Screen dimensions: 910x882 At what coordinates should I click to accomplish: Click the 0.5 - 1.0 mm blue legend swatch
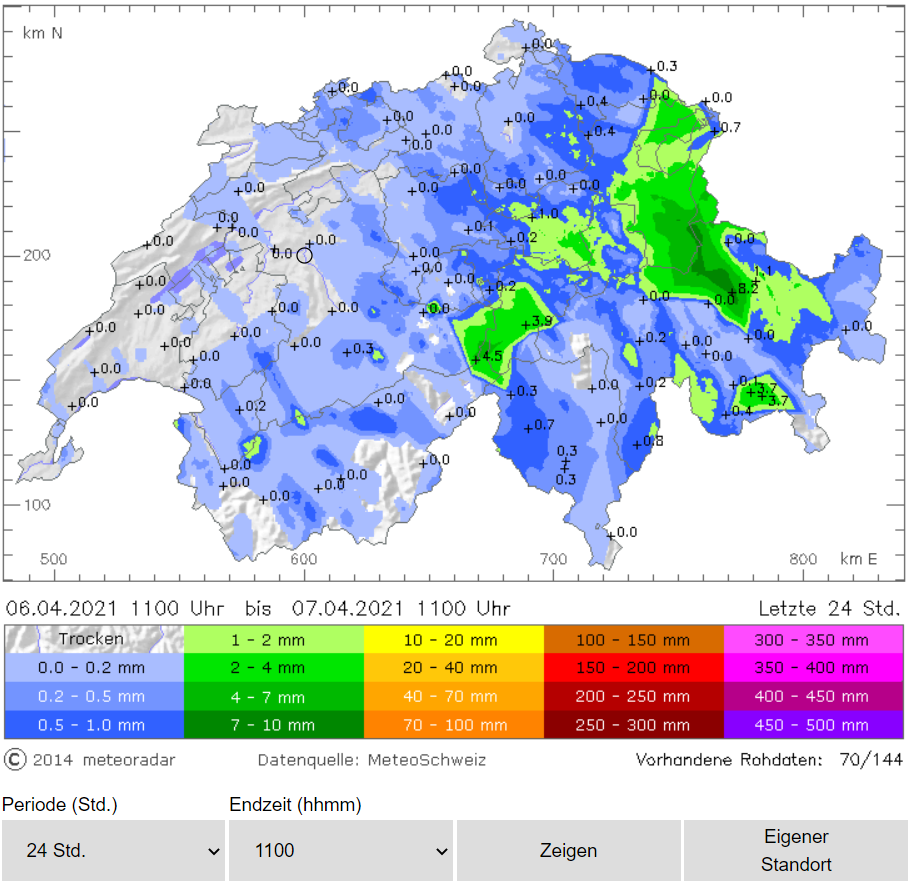94,725
